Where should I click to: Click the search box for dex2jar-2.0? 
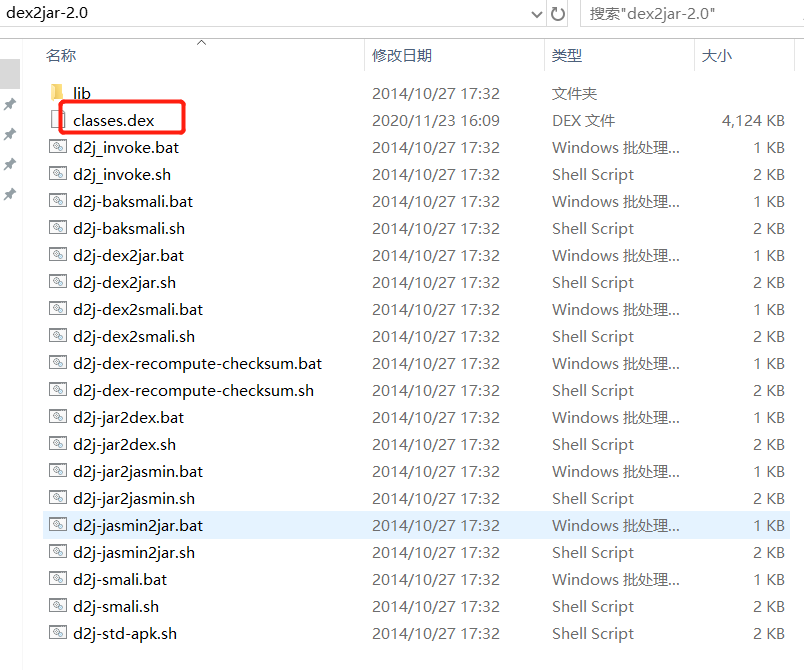691,13
